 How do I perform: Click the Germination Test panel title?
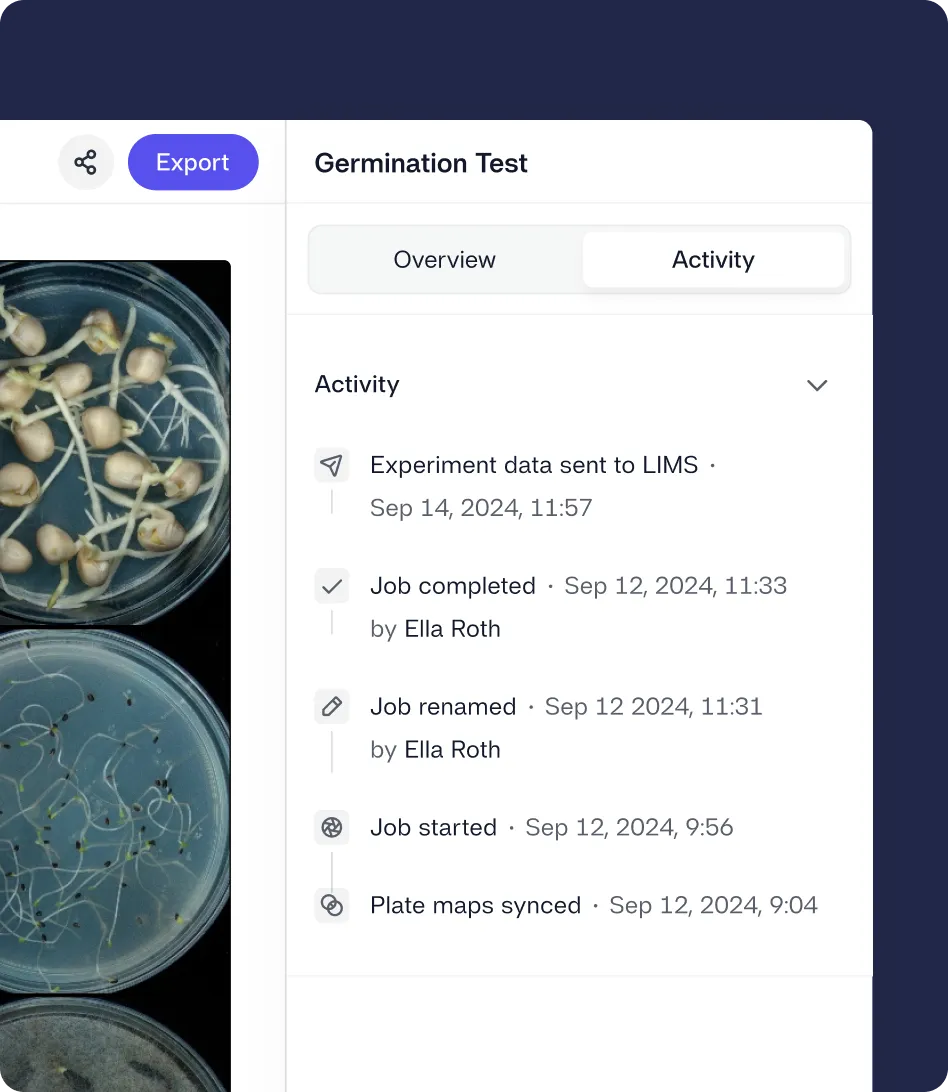pos(421,163)
